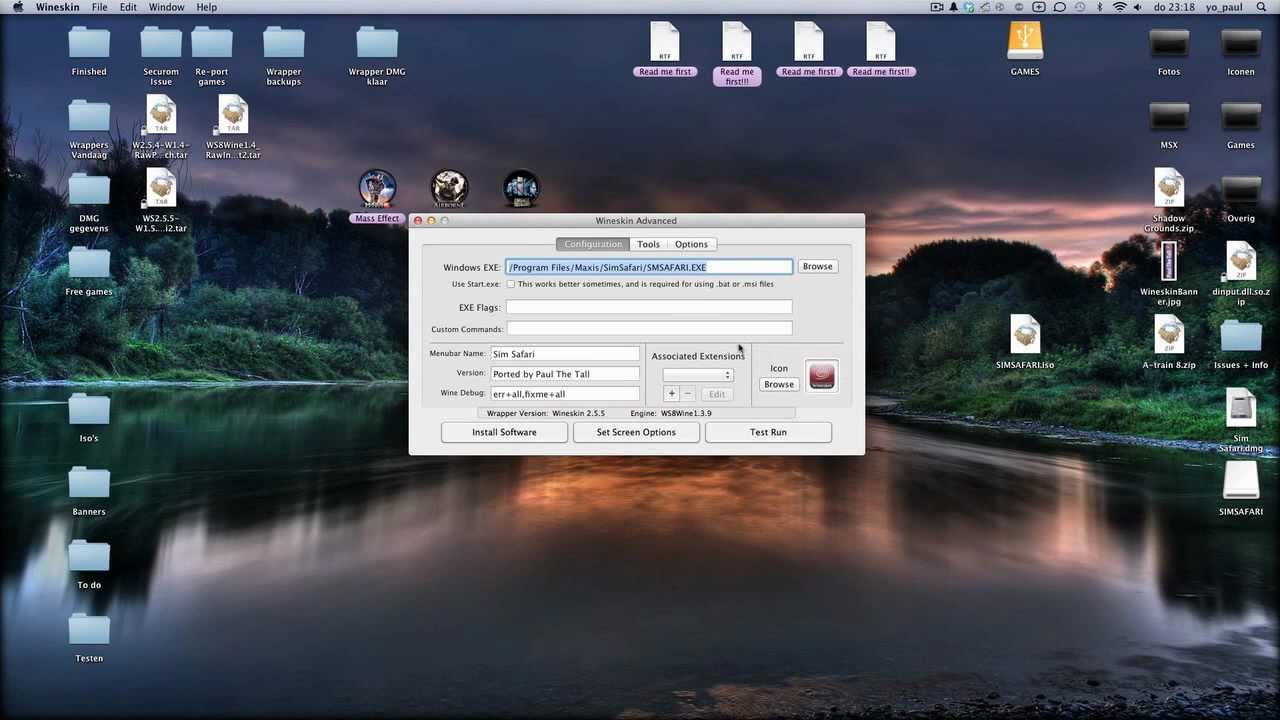Open the SIMSAFARI mounted disk icon
The height and width of the screenshot is (720, 1280).
1241,481
